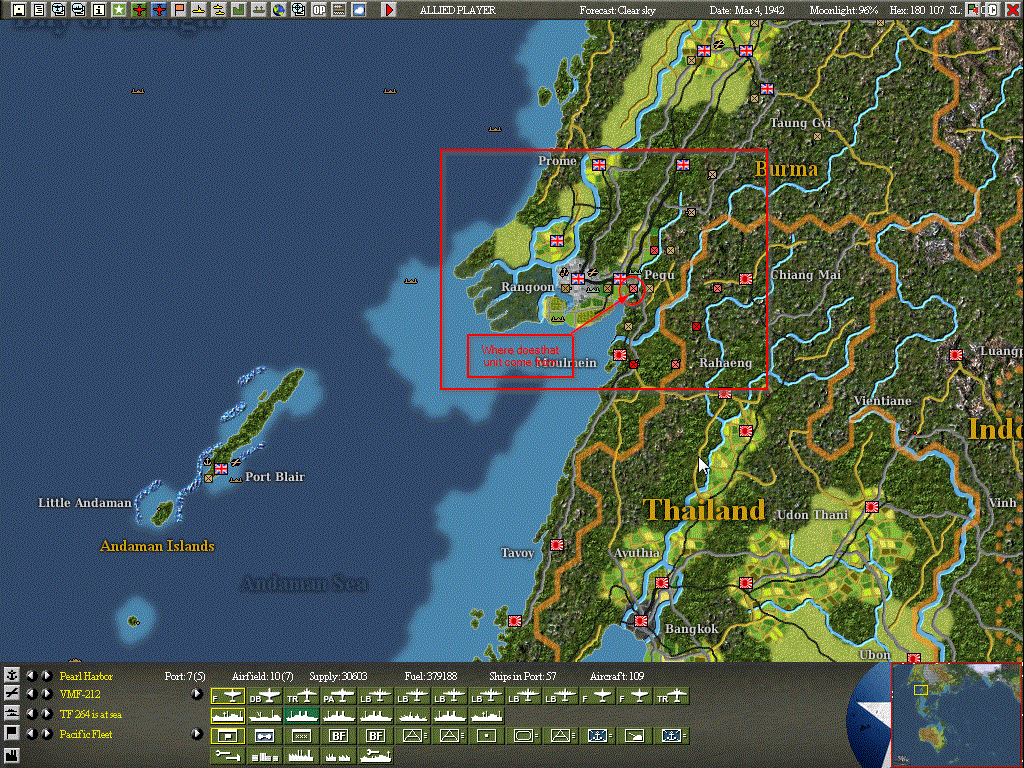Select the xxx corps unit icon
The width and height of the screenshot is (1024, 768).
pos(301,736)
